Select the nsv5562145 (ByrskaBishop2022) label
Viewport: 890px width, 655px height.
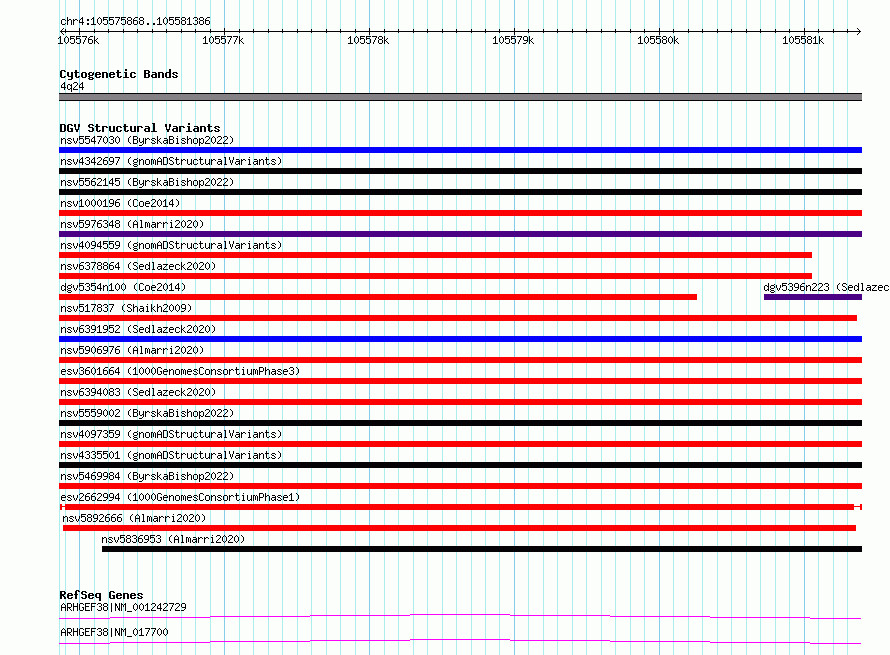coord(147,182)
